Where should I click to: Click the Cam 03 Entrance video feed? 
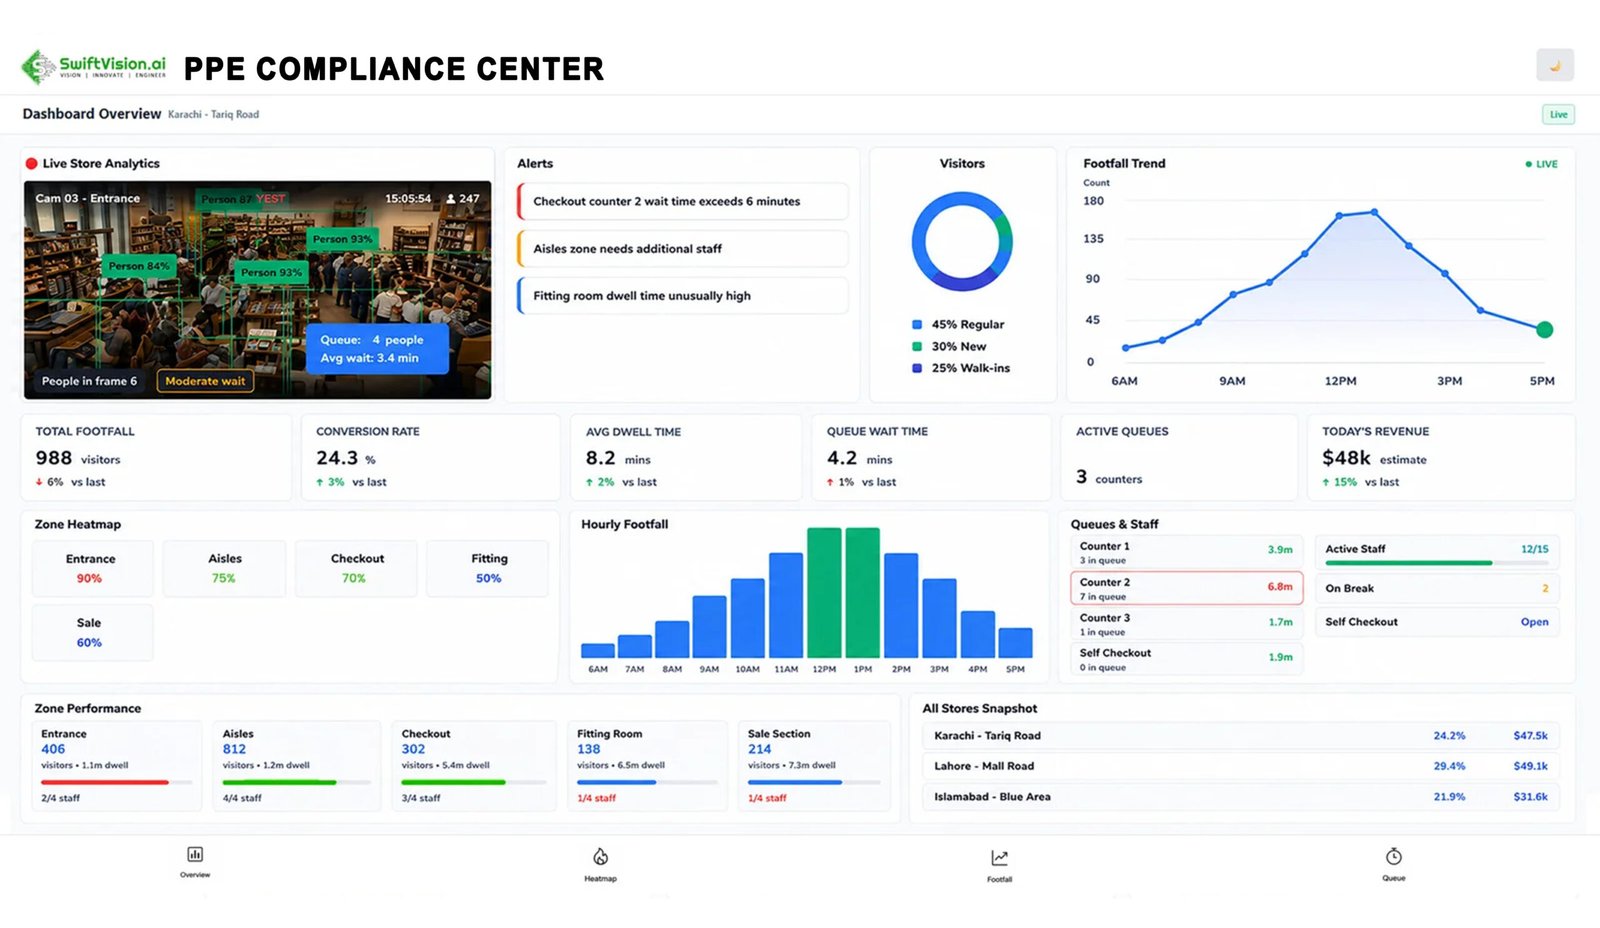[258, 290]
